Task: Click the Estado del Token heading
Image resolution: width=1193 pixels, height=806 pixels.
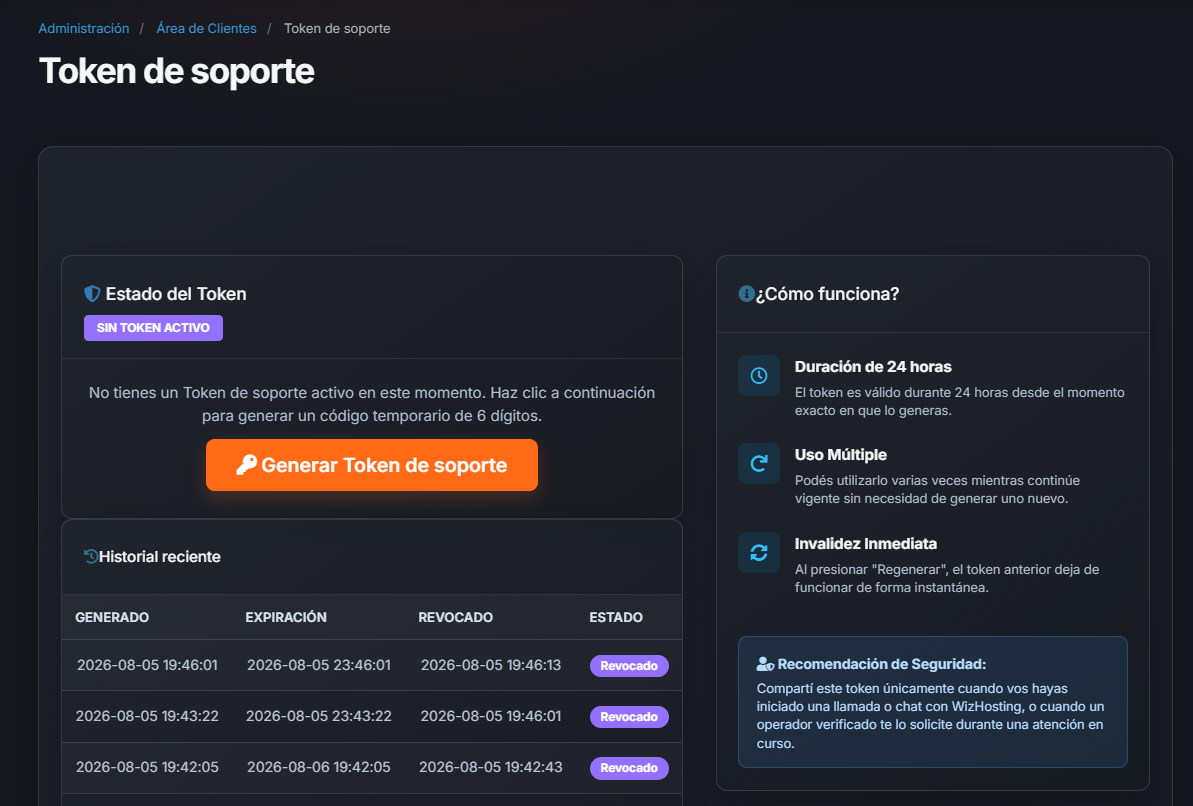Action: (176, 294)
